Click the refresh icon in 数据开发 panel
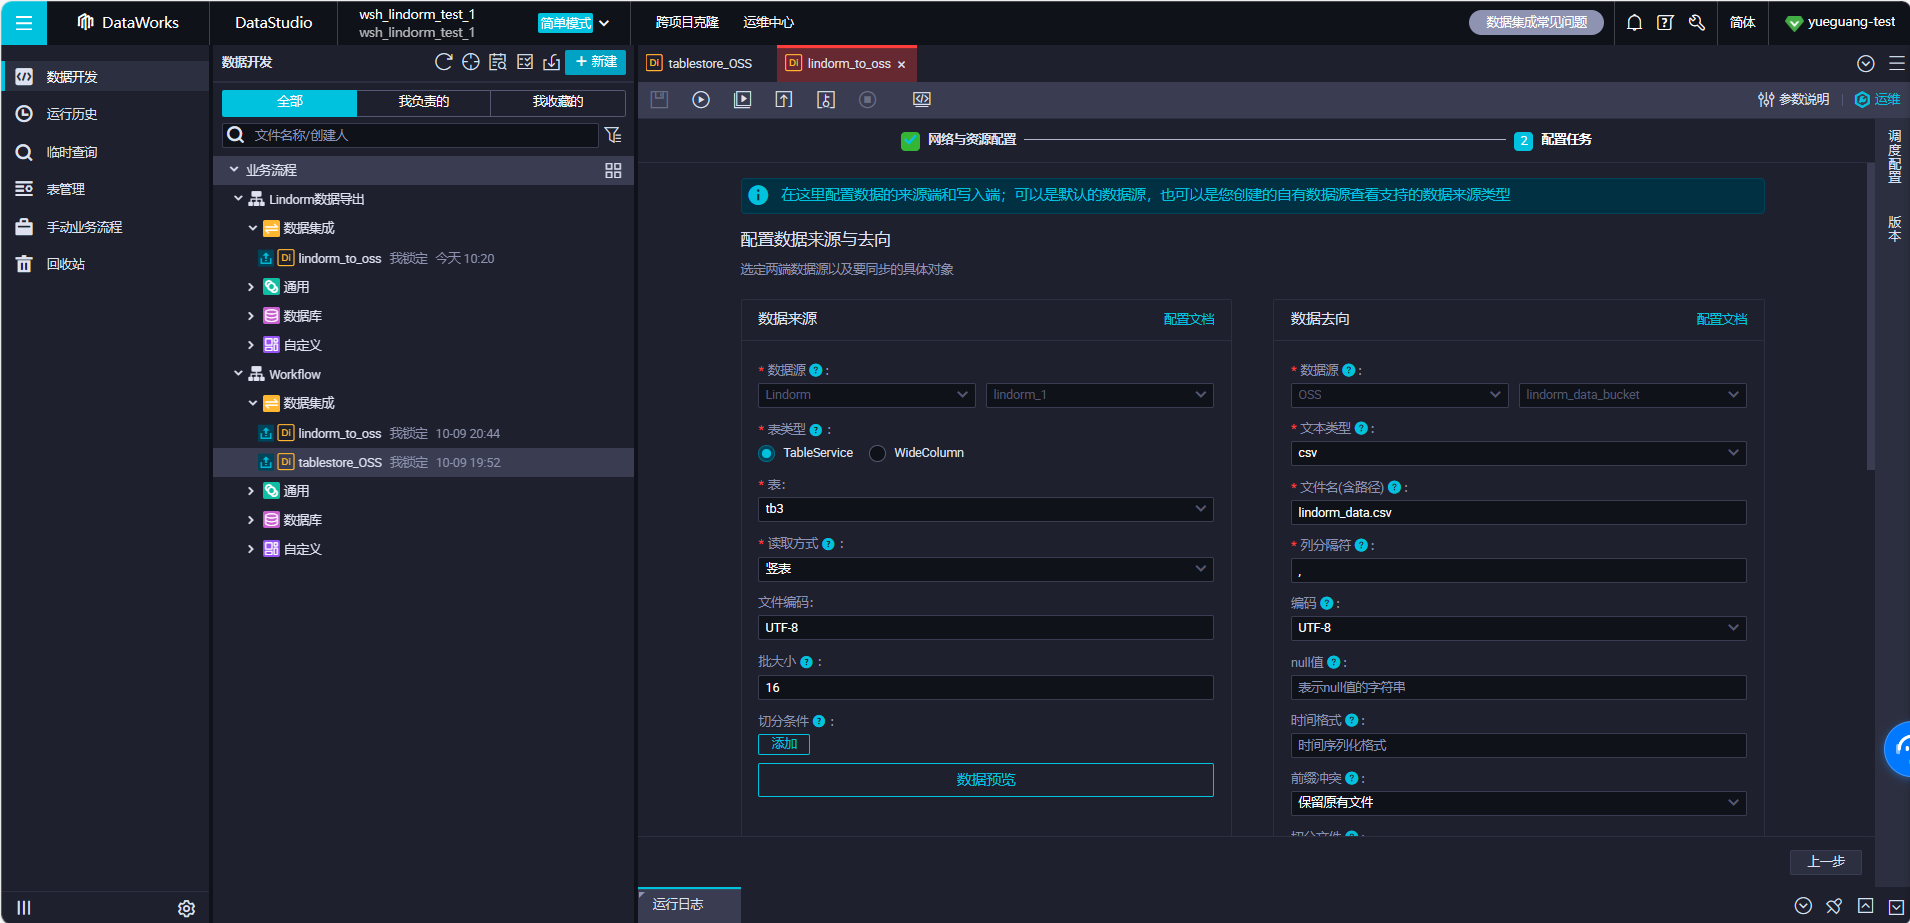Screen dimensions: 1910x923 click(444, 62)
